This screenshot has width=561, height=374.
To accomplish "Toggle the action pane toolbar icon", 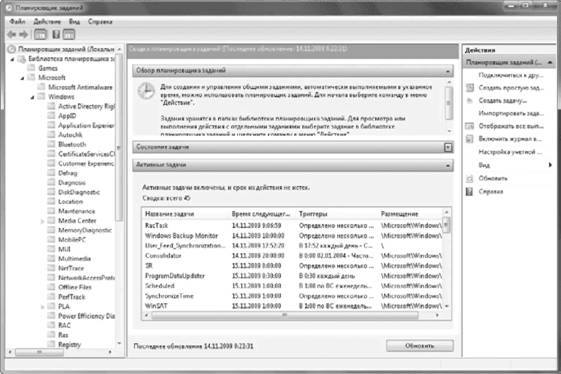I will 69,34.
